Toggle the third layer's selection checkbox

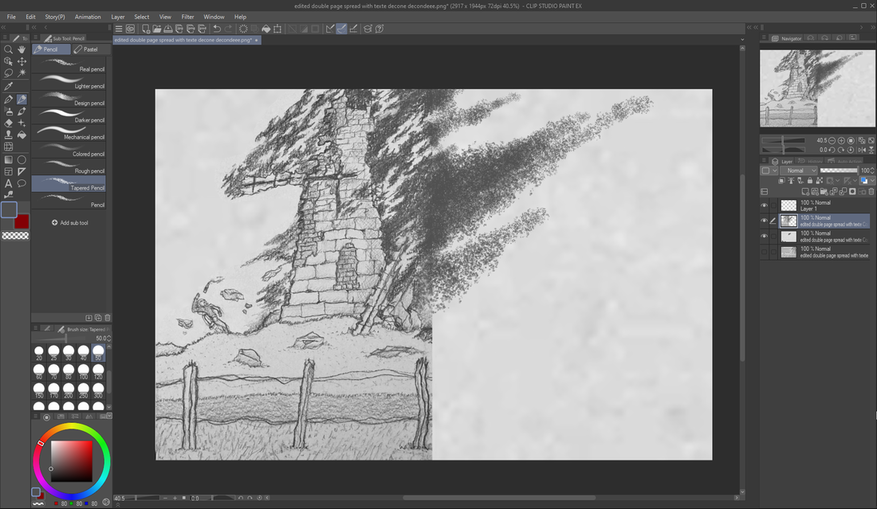pyautogui.click(x=774, y=237)
